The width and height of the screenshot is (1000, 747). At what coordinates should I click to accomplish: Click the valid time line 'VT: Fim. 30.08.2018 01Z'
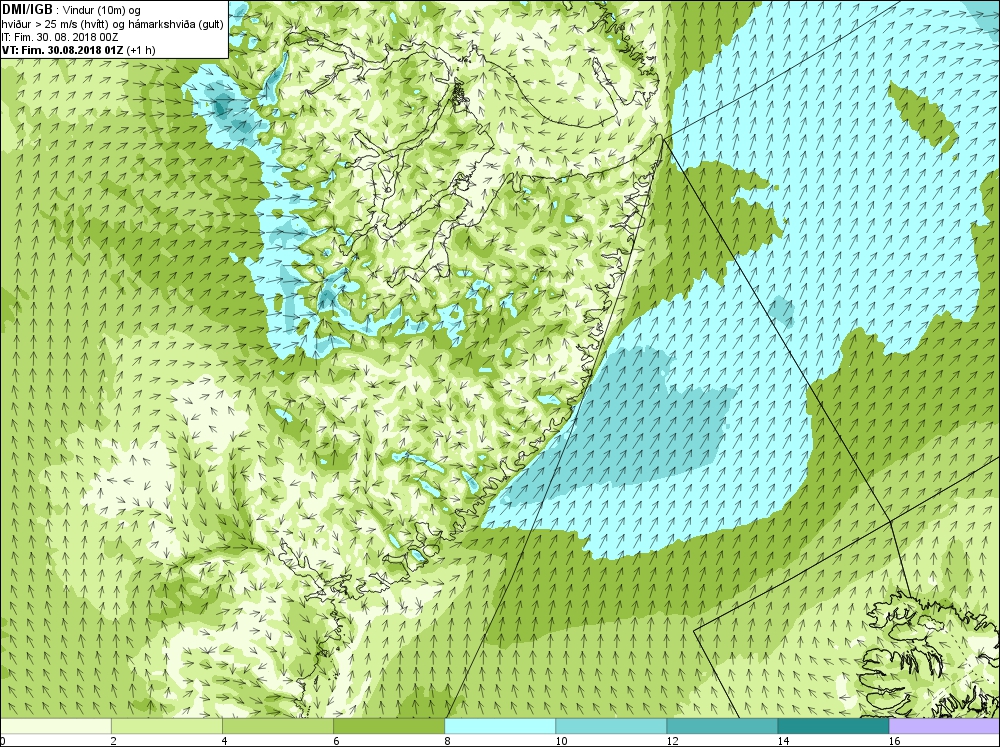62,50
